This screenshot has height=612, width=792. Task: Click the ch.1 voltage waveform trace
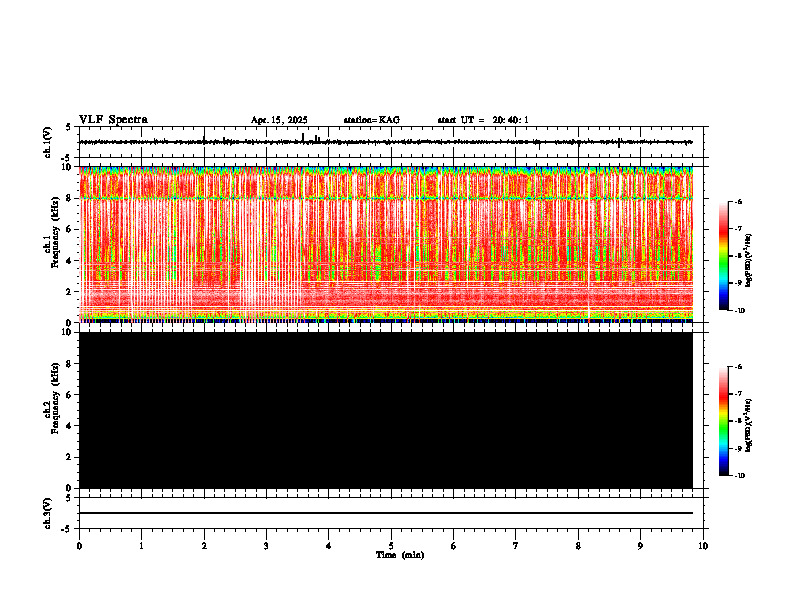coord(386,142)
